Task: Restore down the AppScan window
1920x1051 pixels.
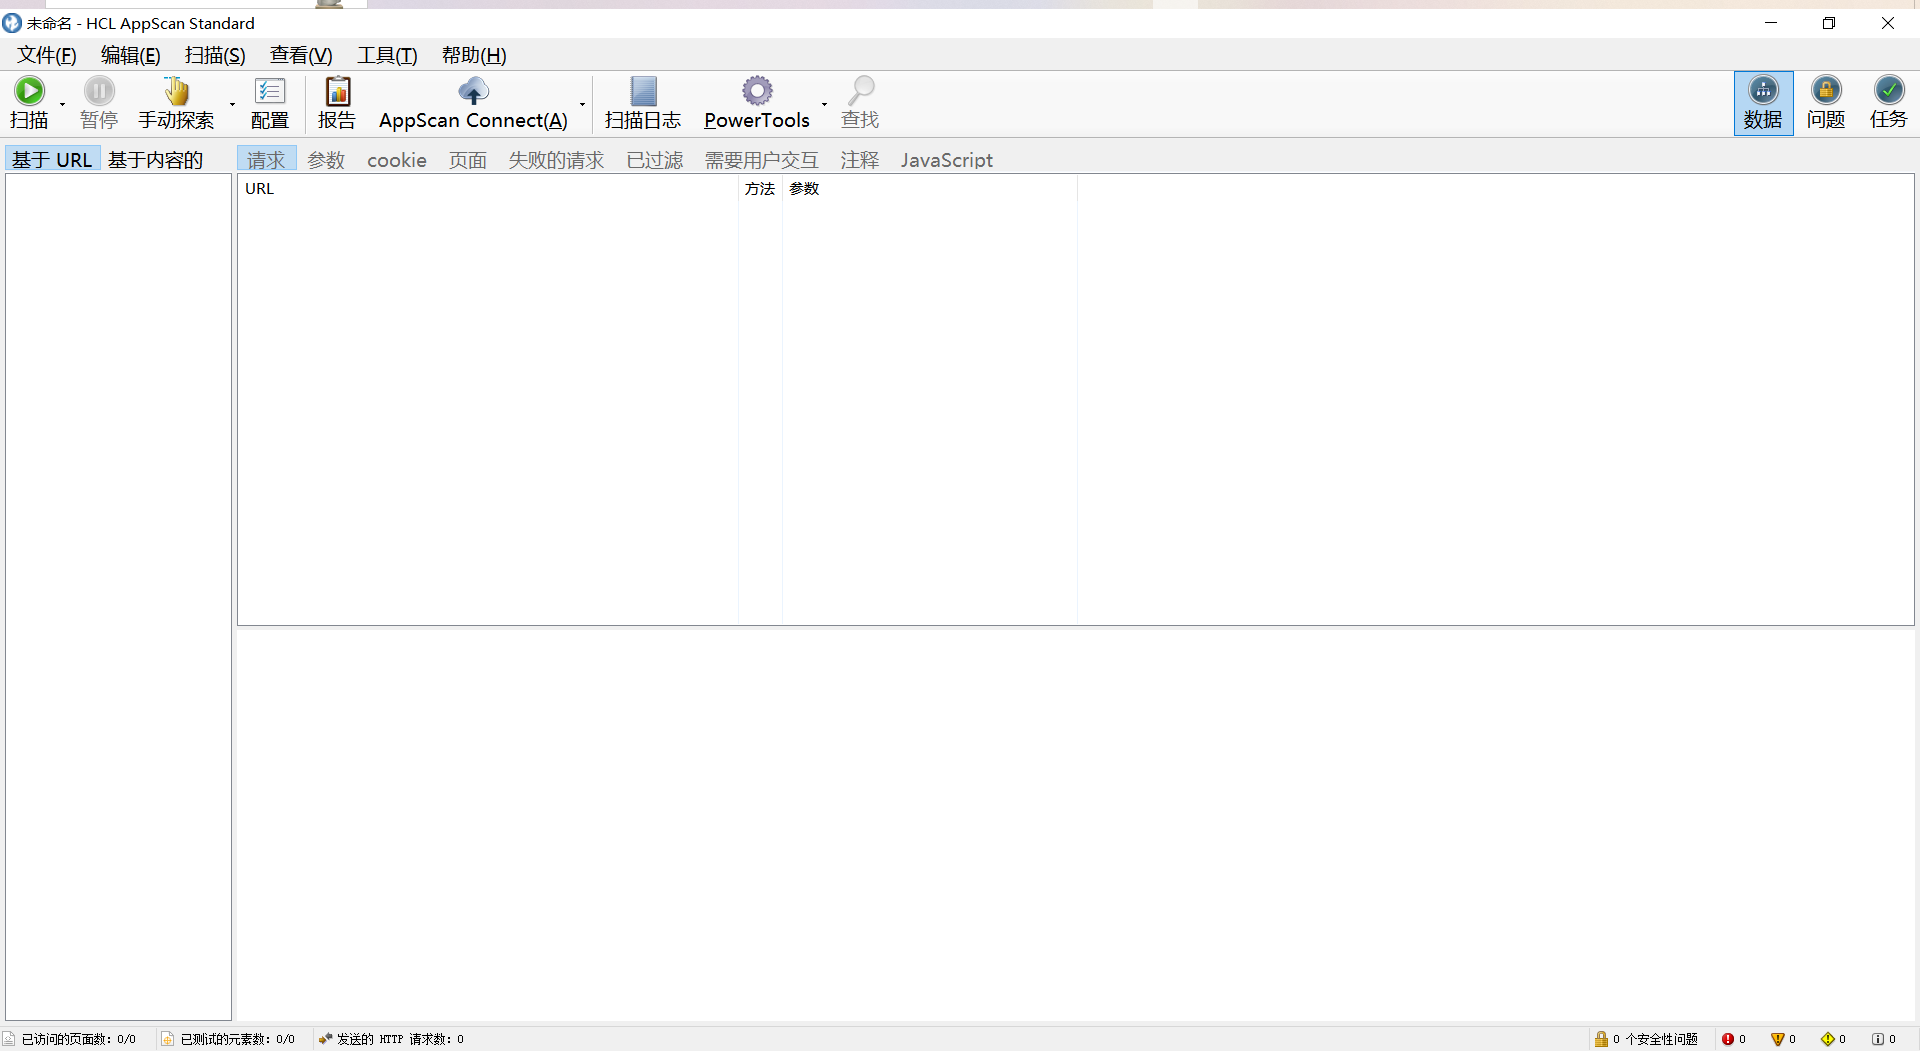Action: click(1829, 23)
